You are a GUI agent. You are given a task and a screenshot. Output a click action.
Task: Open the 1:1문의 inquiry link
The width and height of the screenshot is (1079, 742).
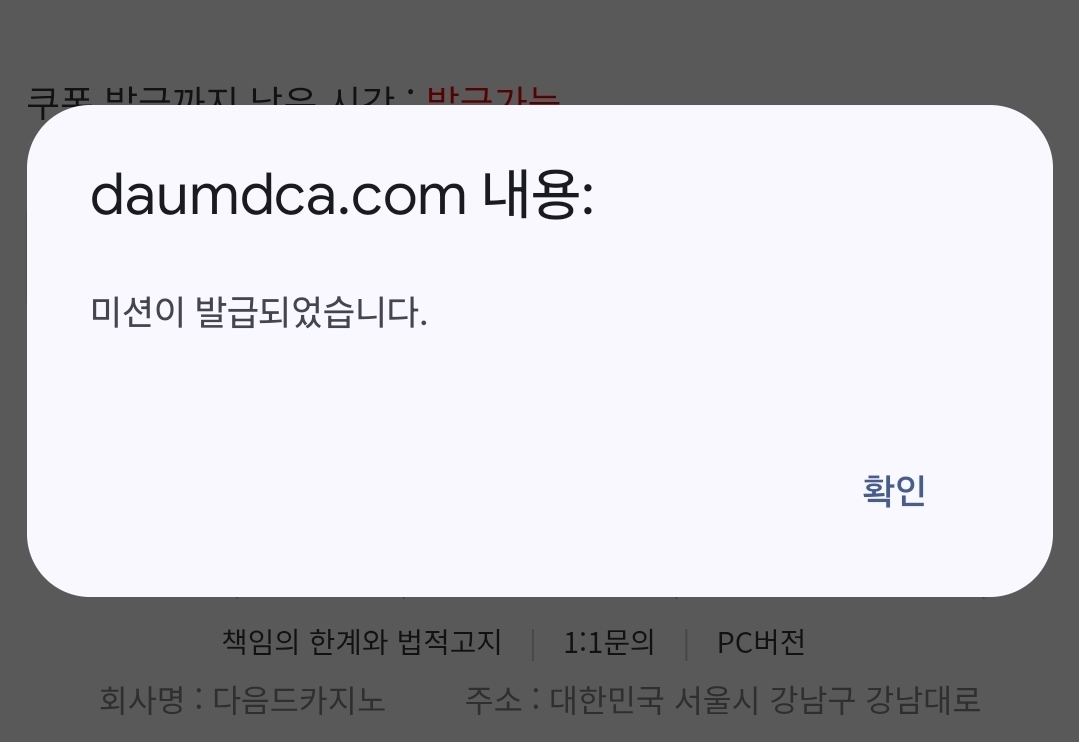(608, 642)
